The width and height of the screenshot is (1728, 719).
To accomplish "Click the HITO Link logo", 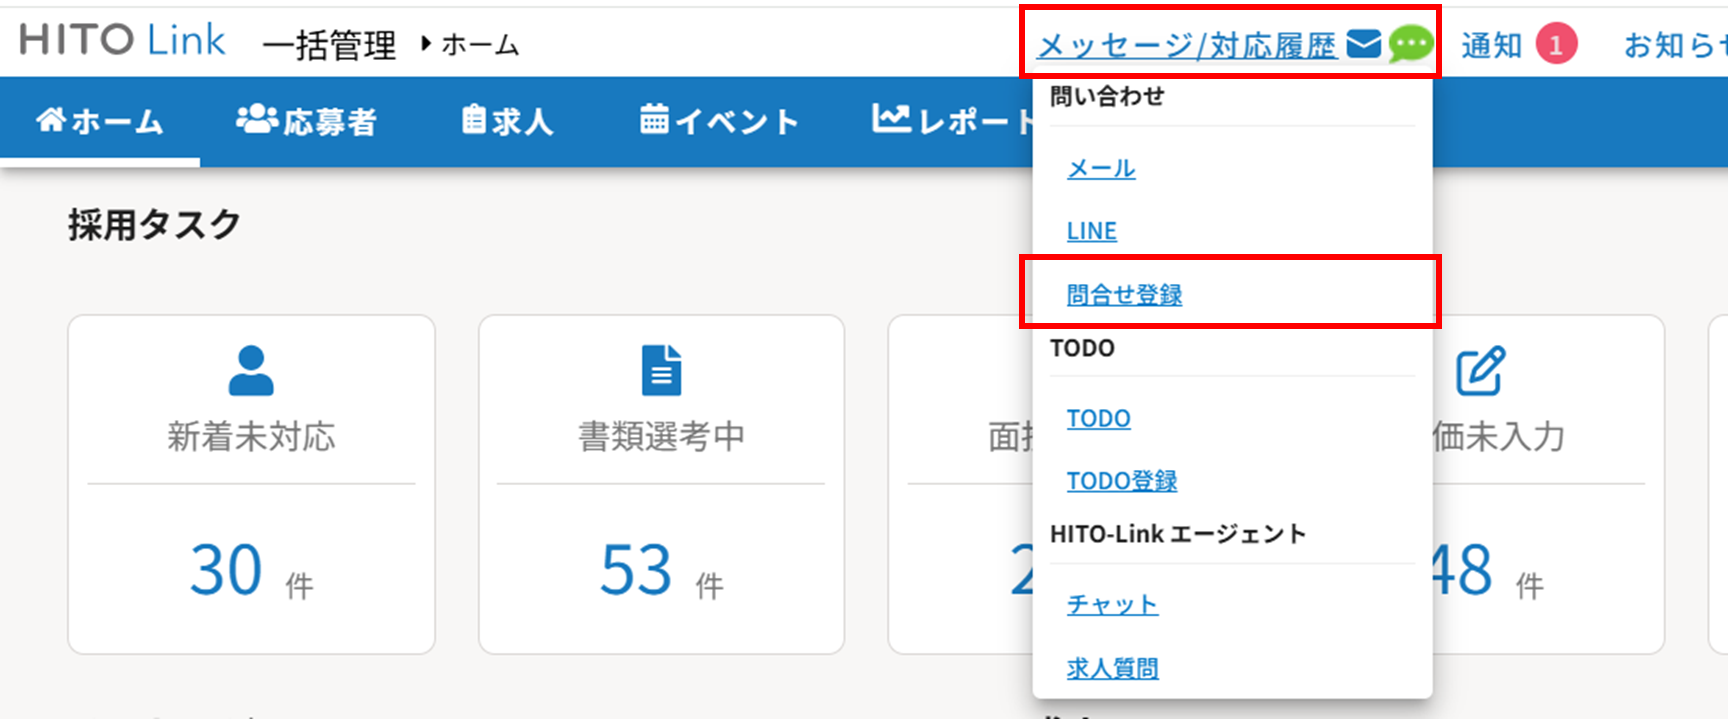I will (x=122, y=41).
